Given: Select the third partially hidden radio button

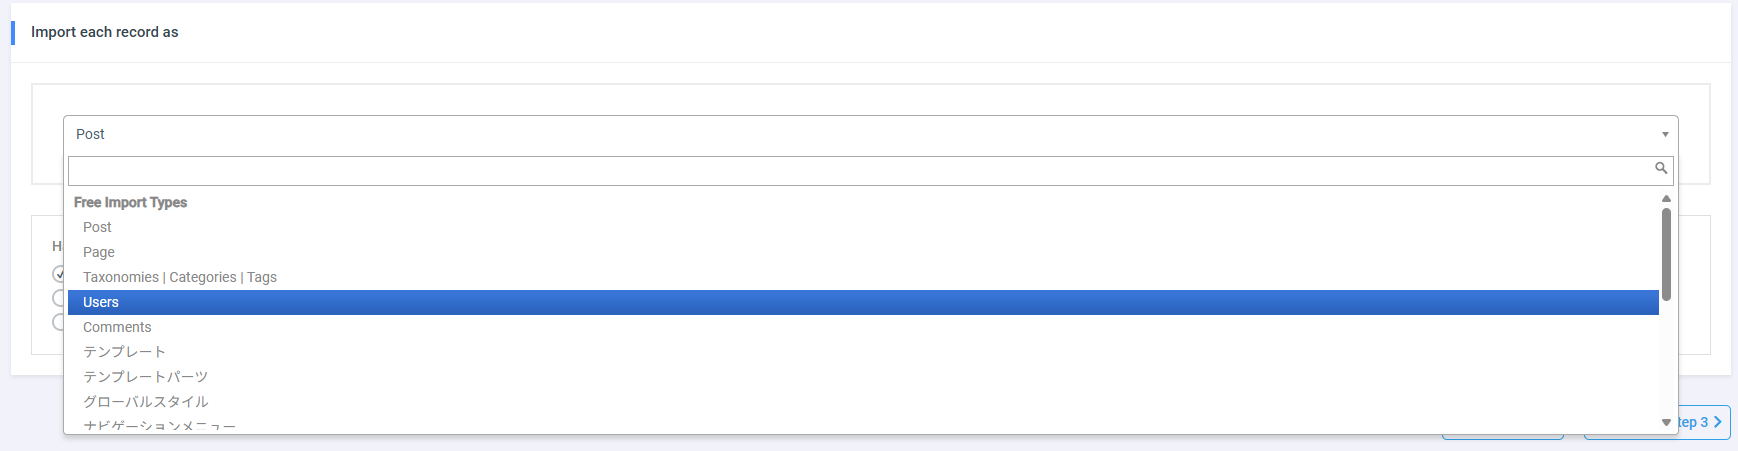Looking at the screenshot, I should tap(58, 322).
